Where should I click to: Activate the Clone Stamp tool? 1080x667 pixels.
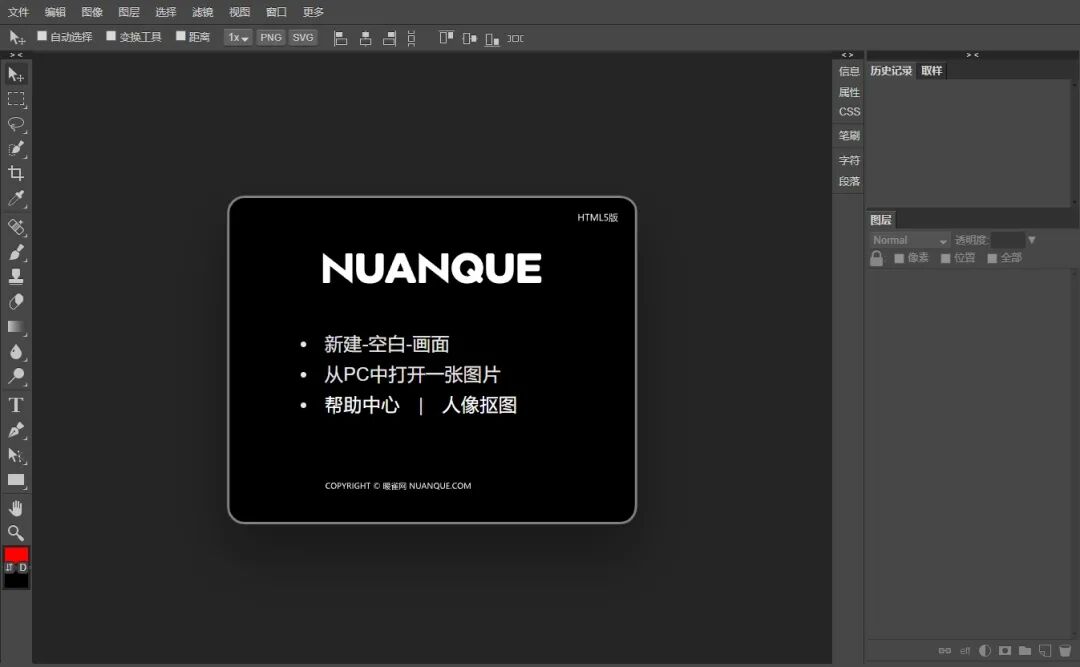tap(16, 277)
